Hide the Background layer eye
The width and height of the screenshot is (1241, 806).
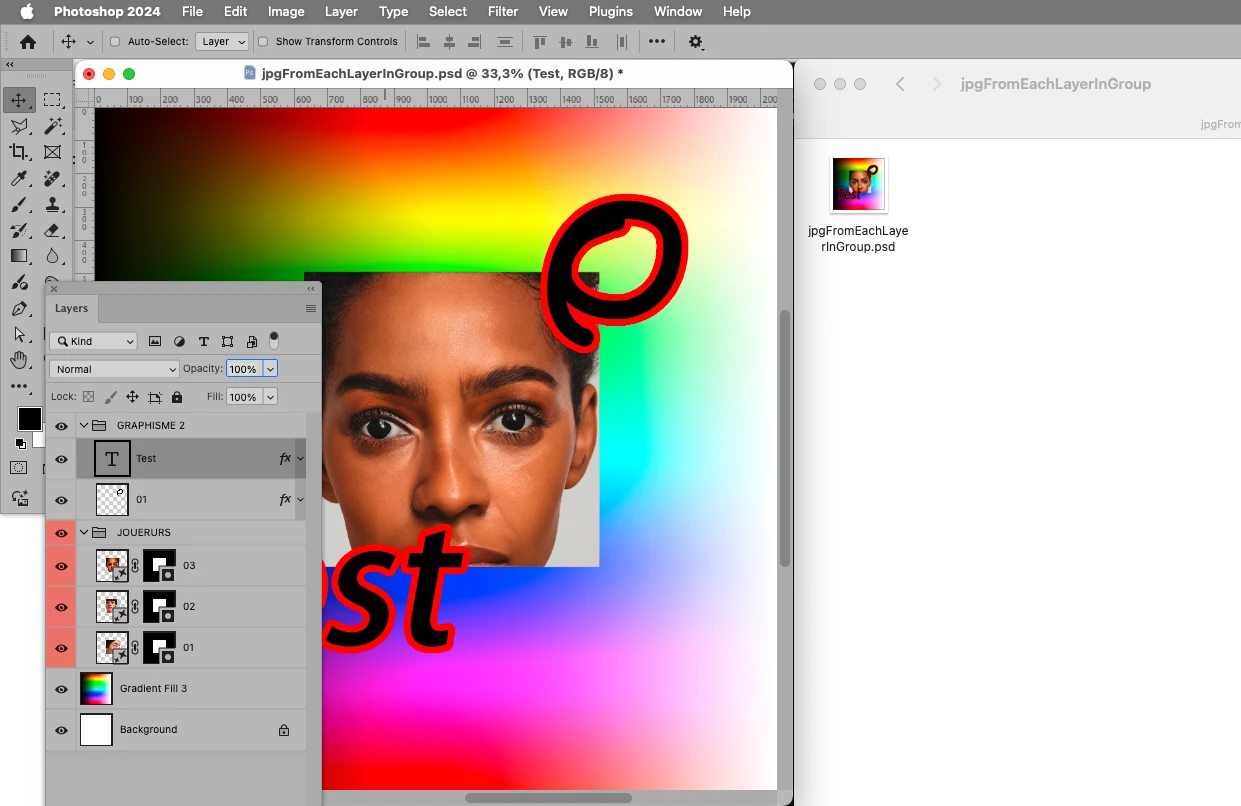[61, 730]
